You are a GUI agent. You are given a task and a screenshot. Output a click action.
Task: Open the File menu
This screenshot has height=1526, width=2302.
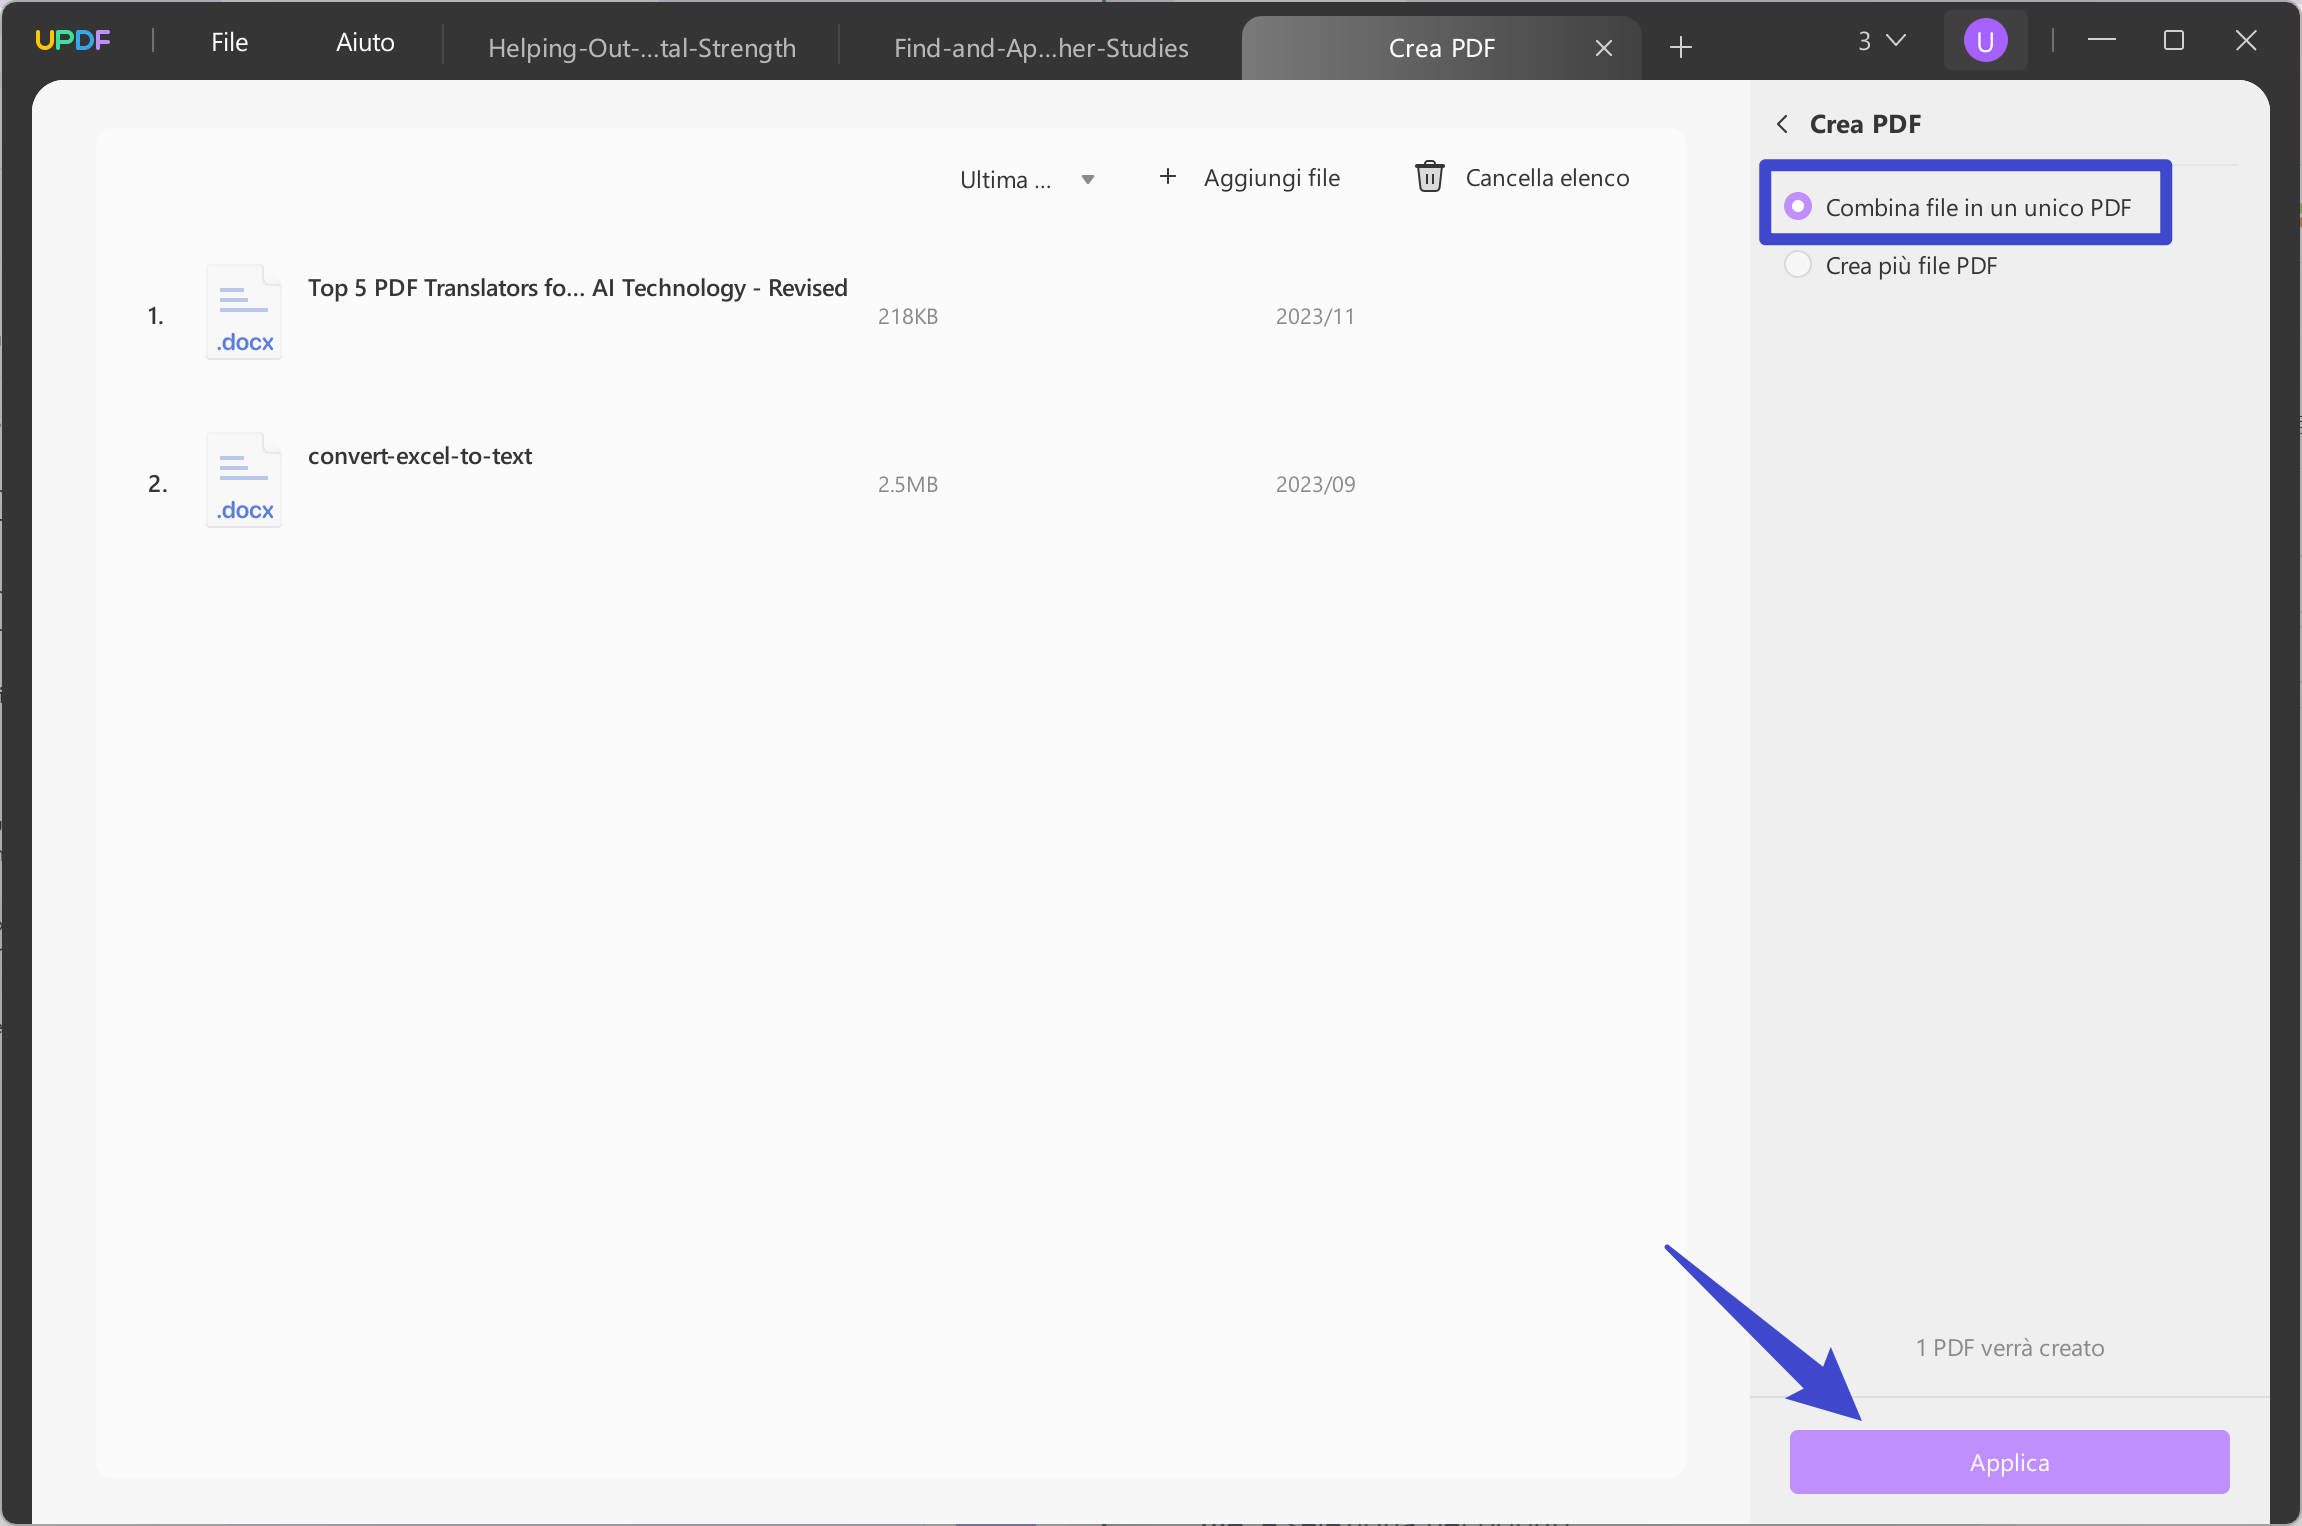click(x=229, y=42)
